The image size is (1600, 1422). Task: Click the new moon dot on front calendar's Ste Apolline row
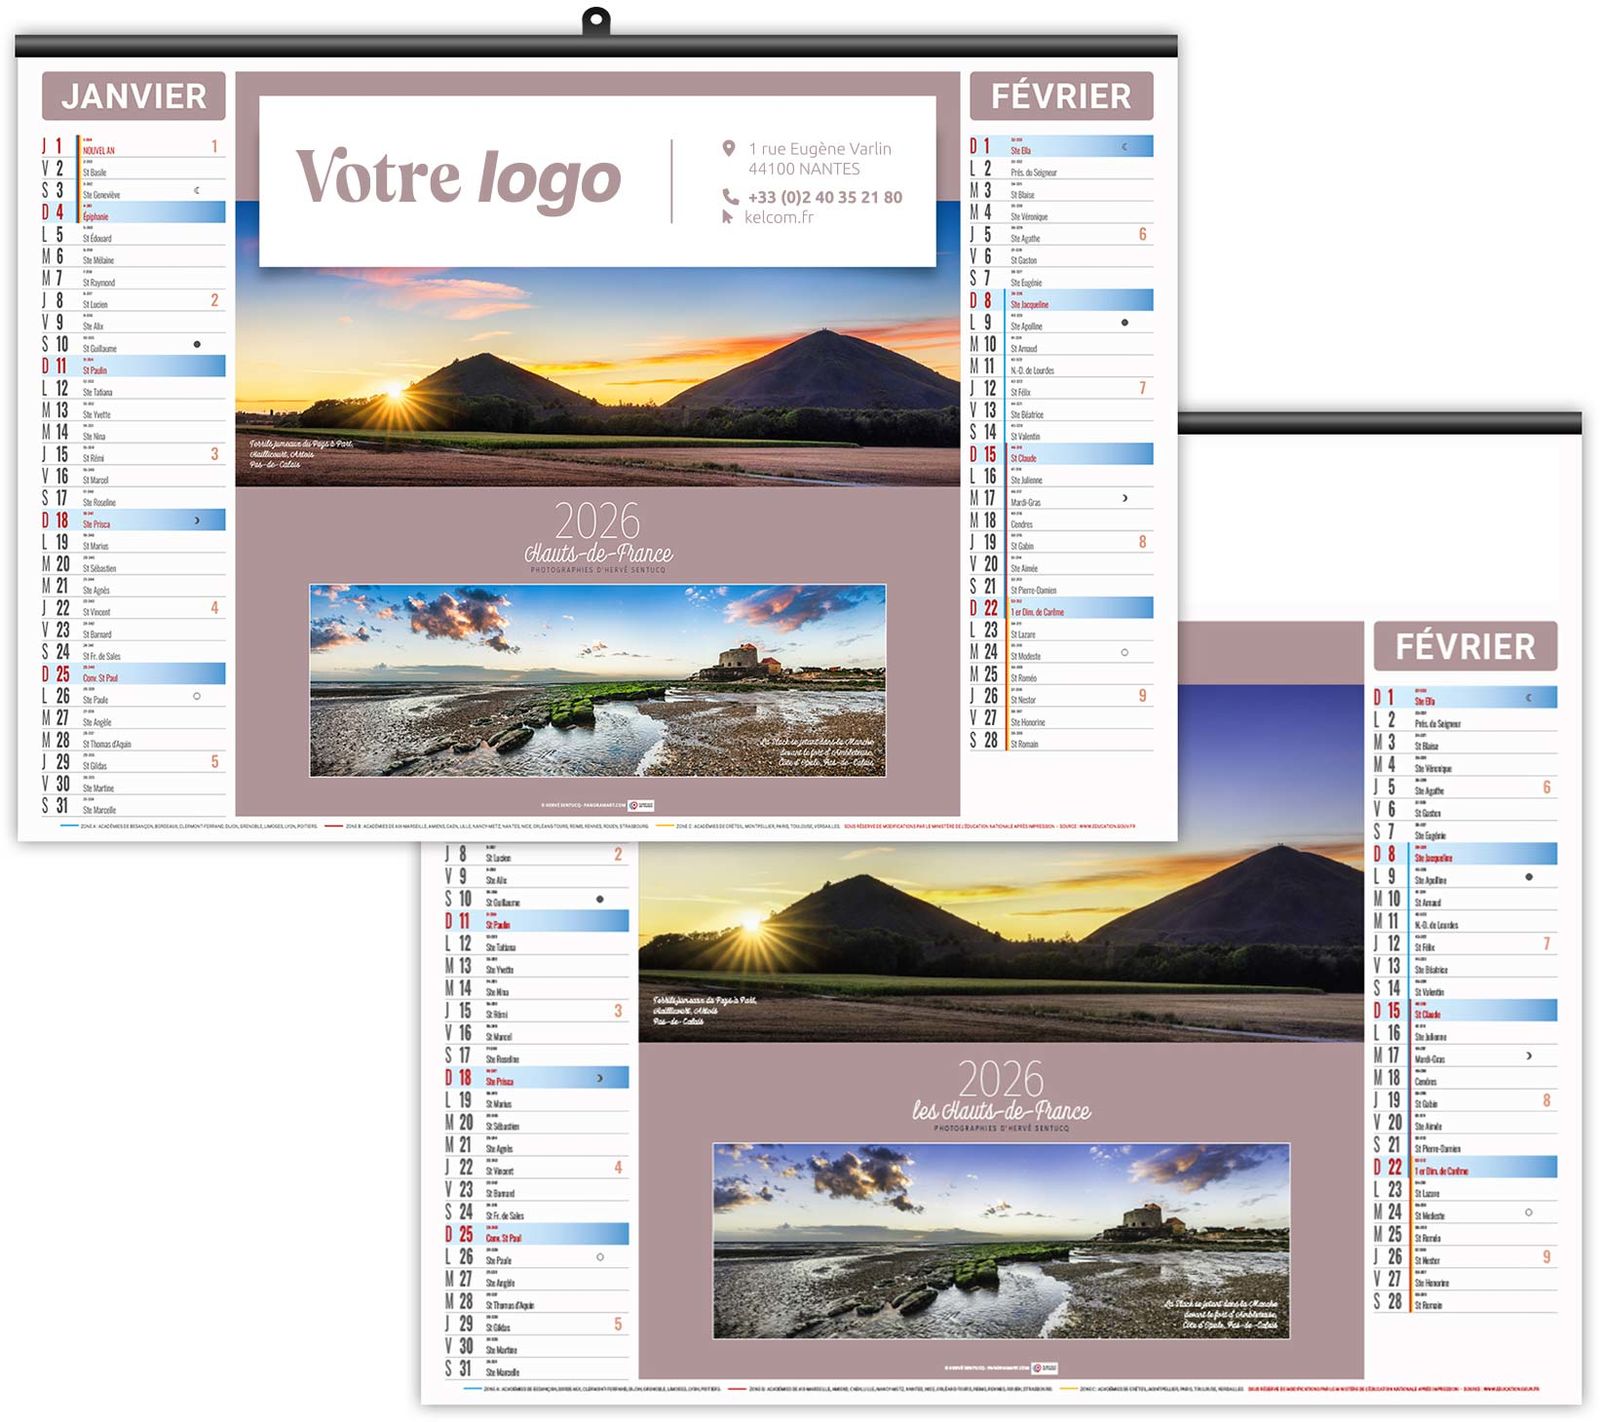click(x=1125, y=322)
